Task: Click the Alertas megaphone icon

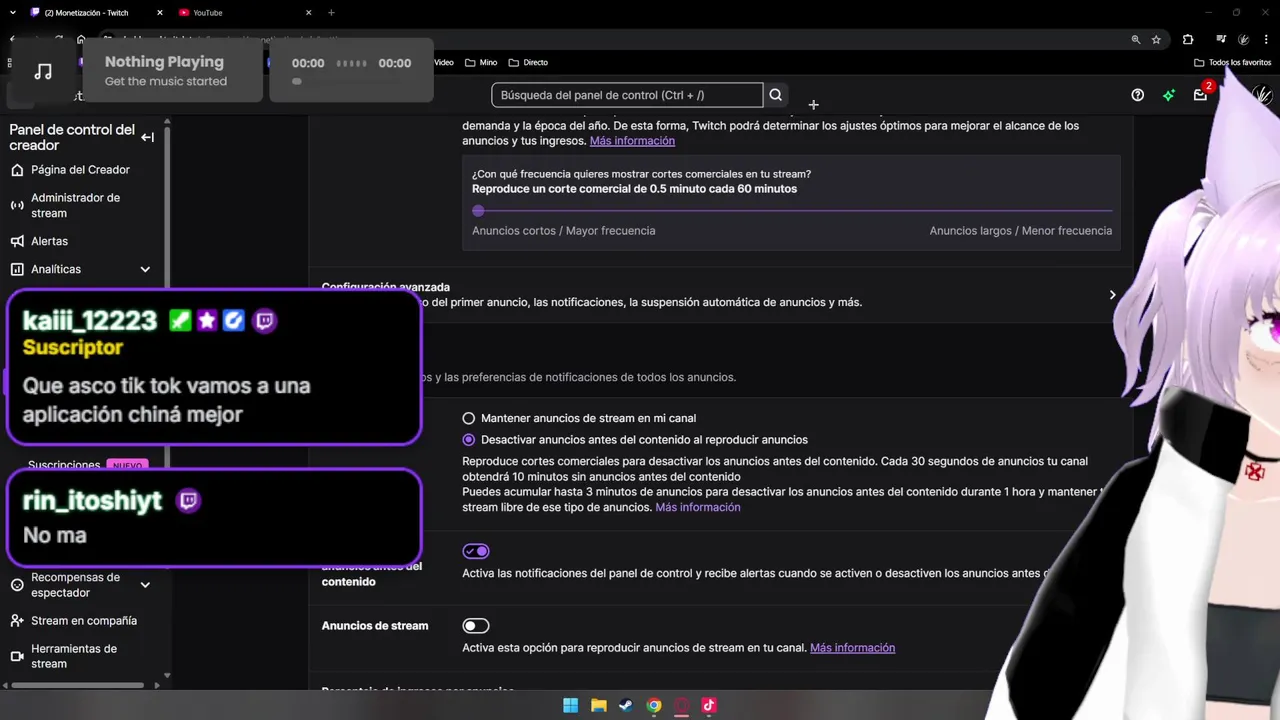Action: 17,241
